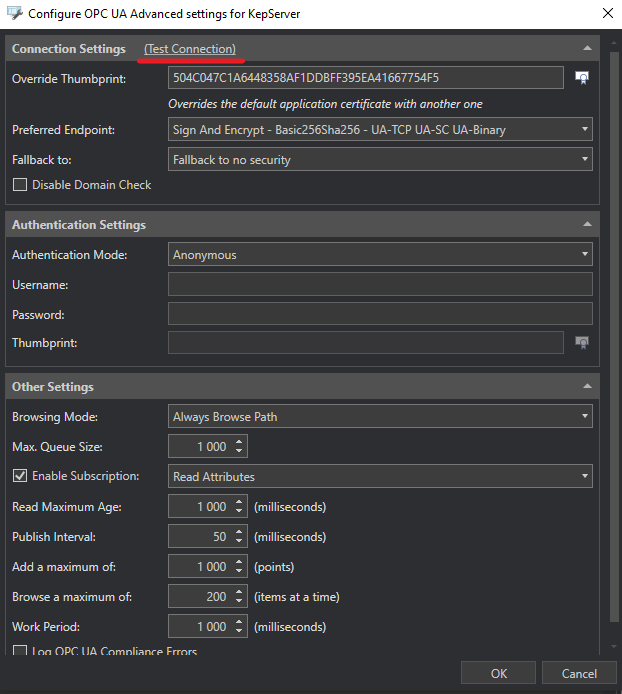The width and height of the screenshot is (622, 694).
Task: Decrease Add a maximum of points
Action: point(239,571)
